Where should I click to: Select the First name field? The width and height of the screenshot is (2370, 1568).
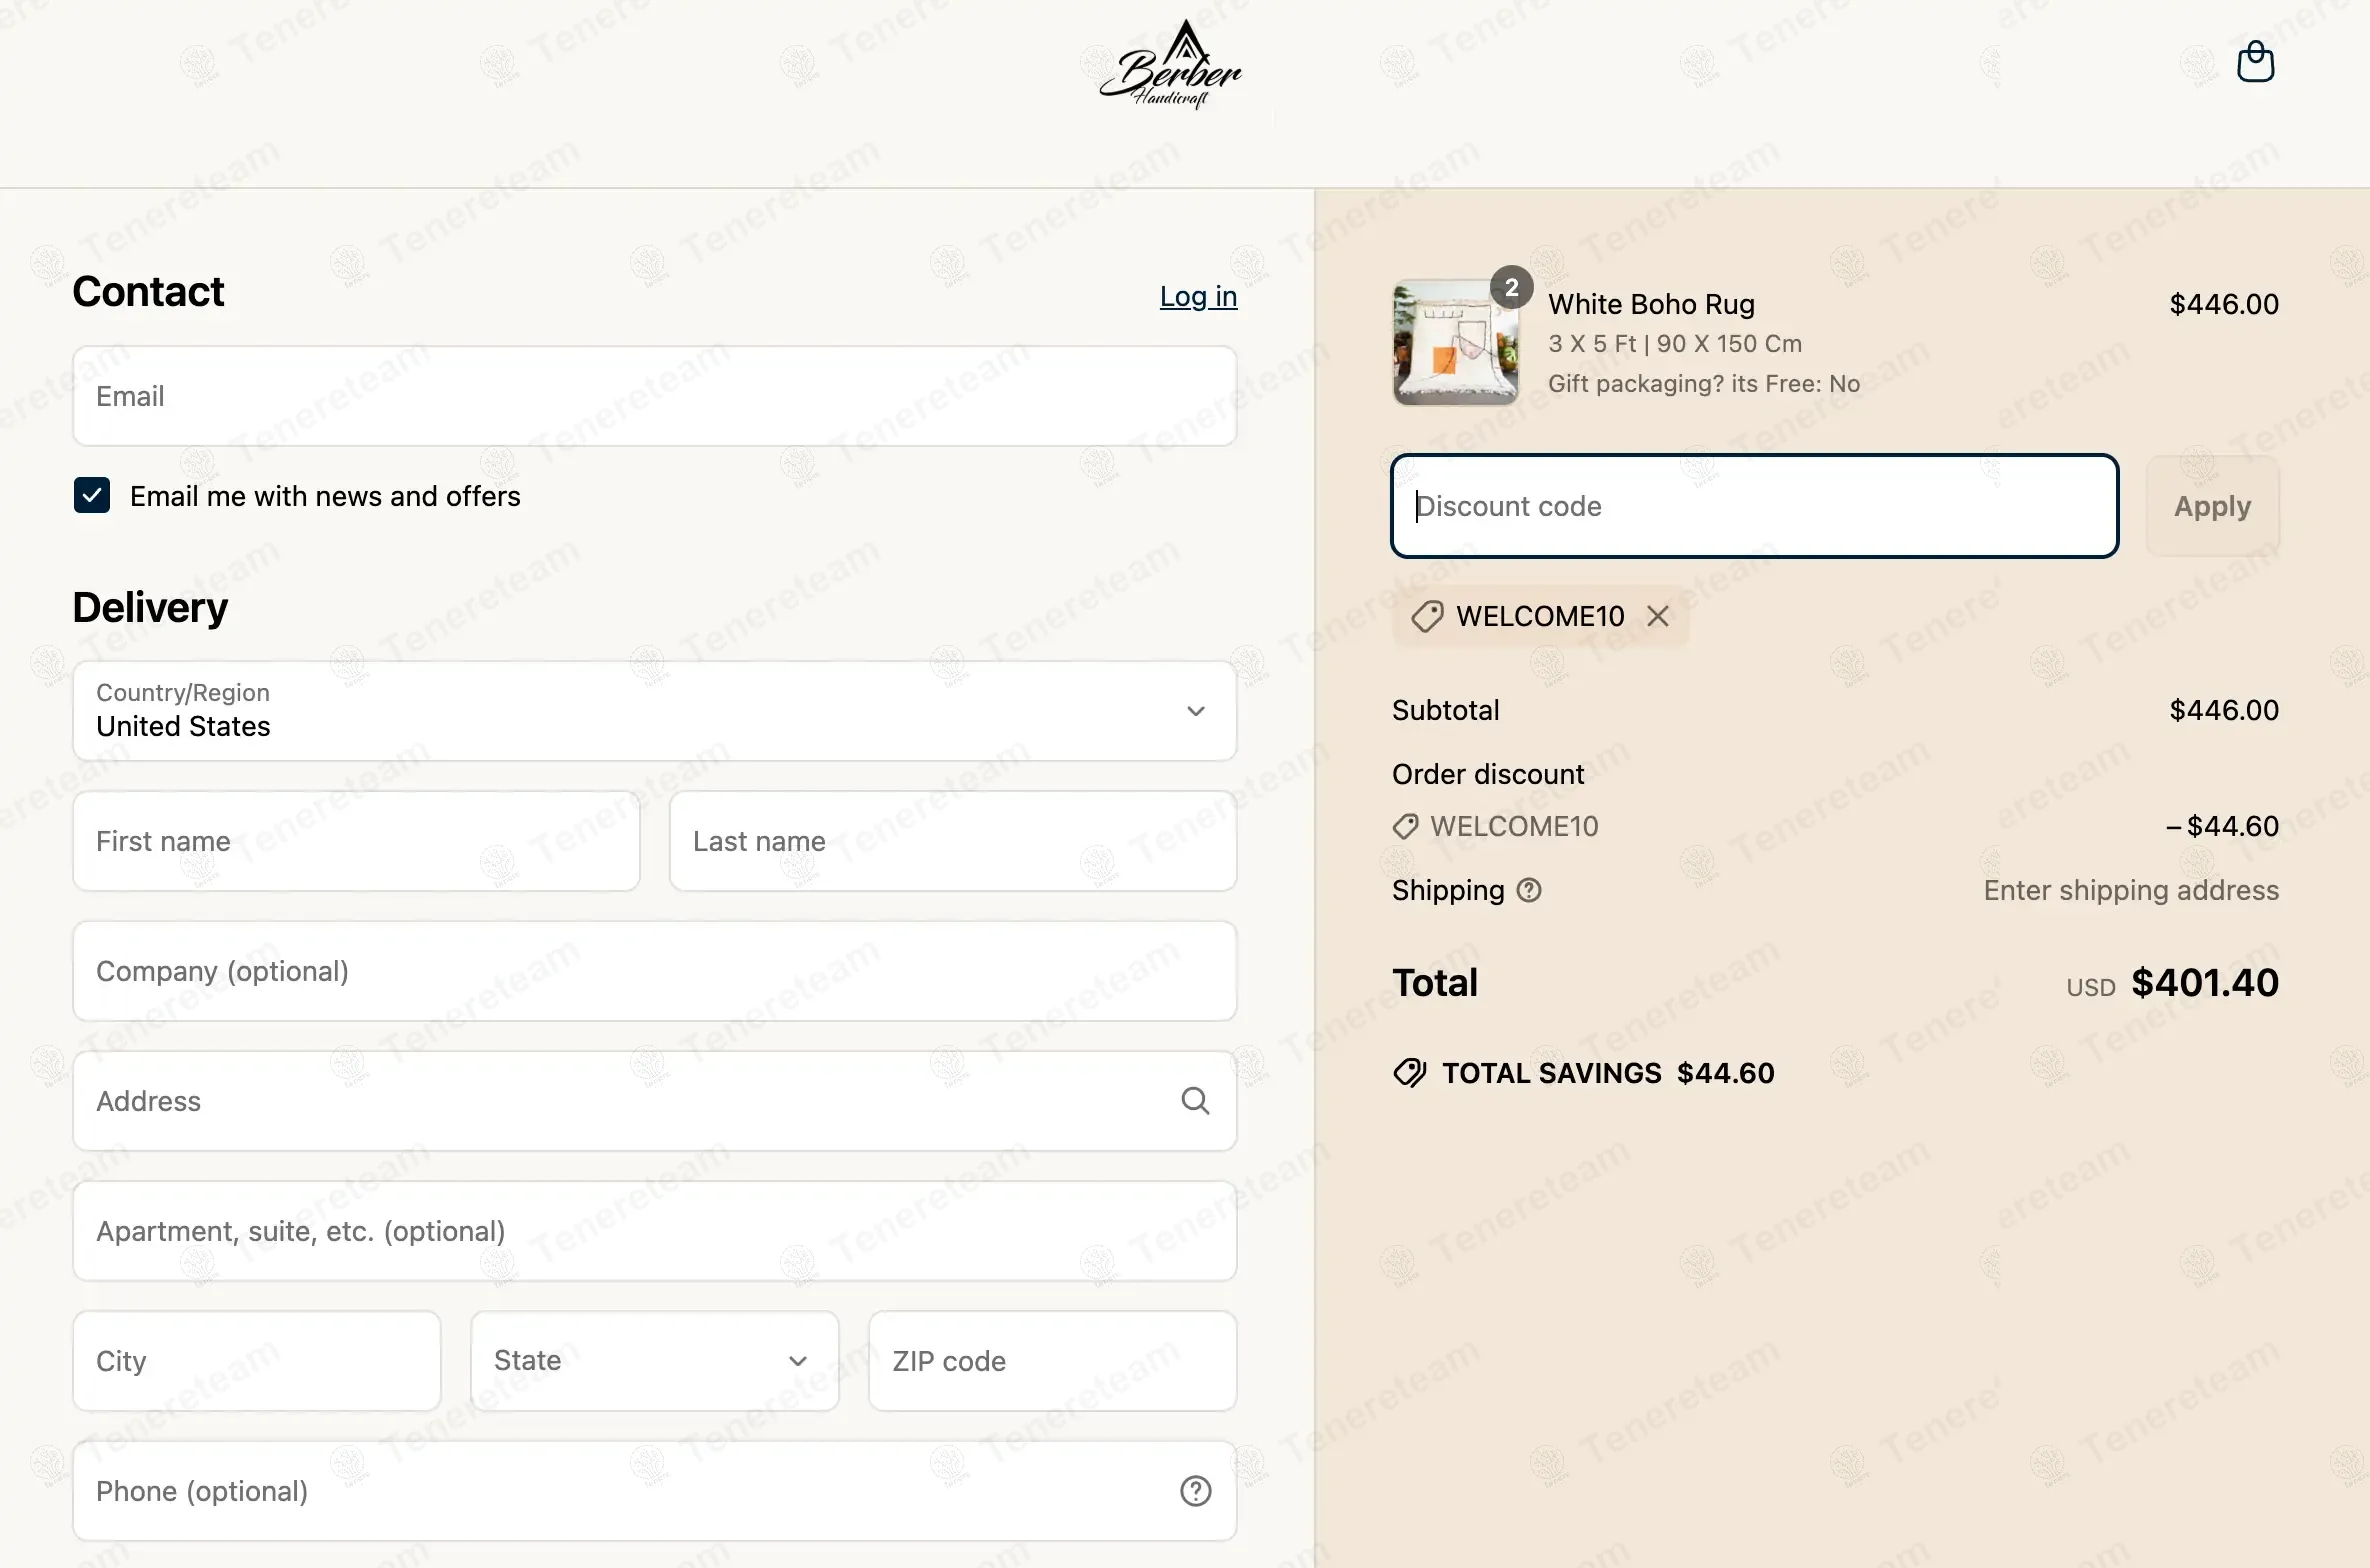(356, 841)
